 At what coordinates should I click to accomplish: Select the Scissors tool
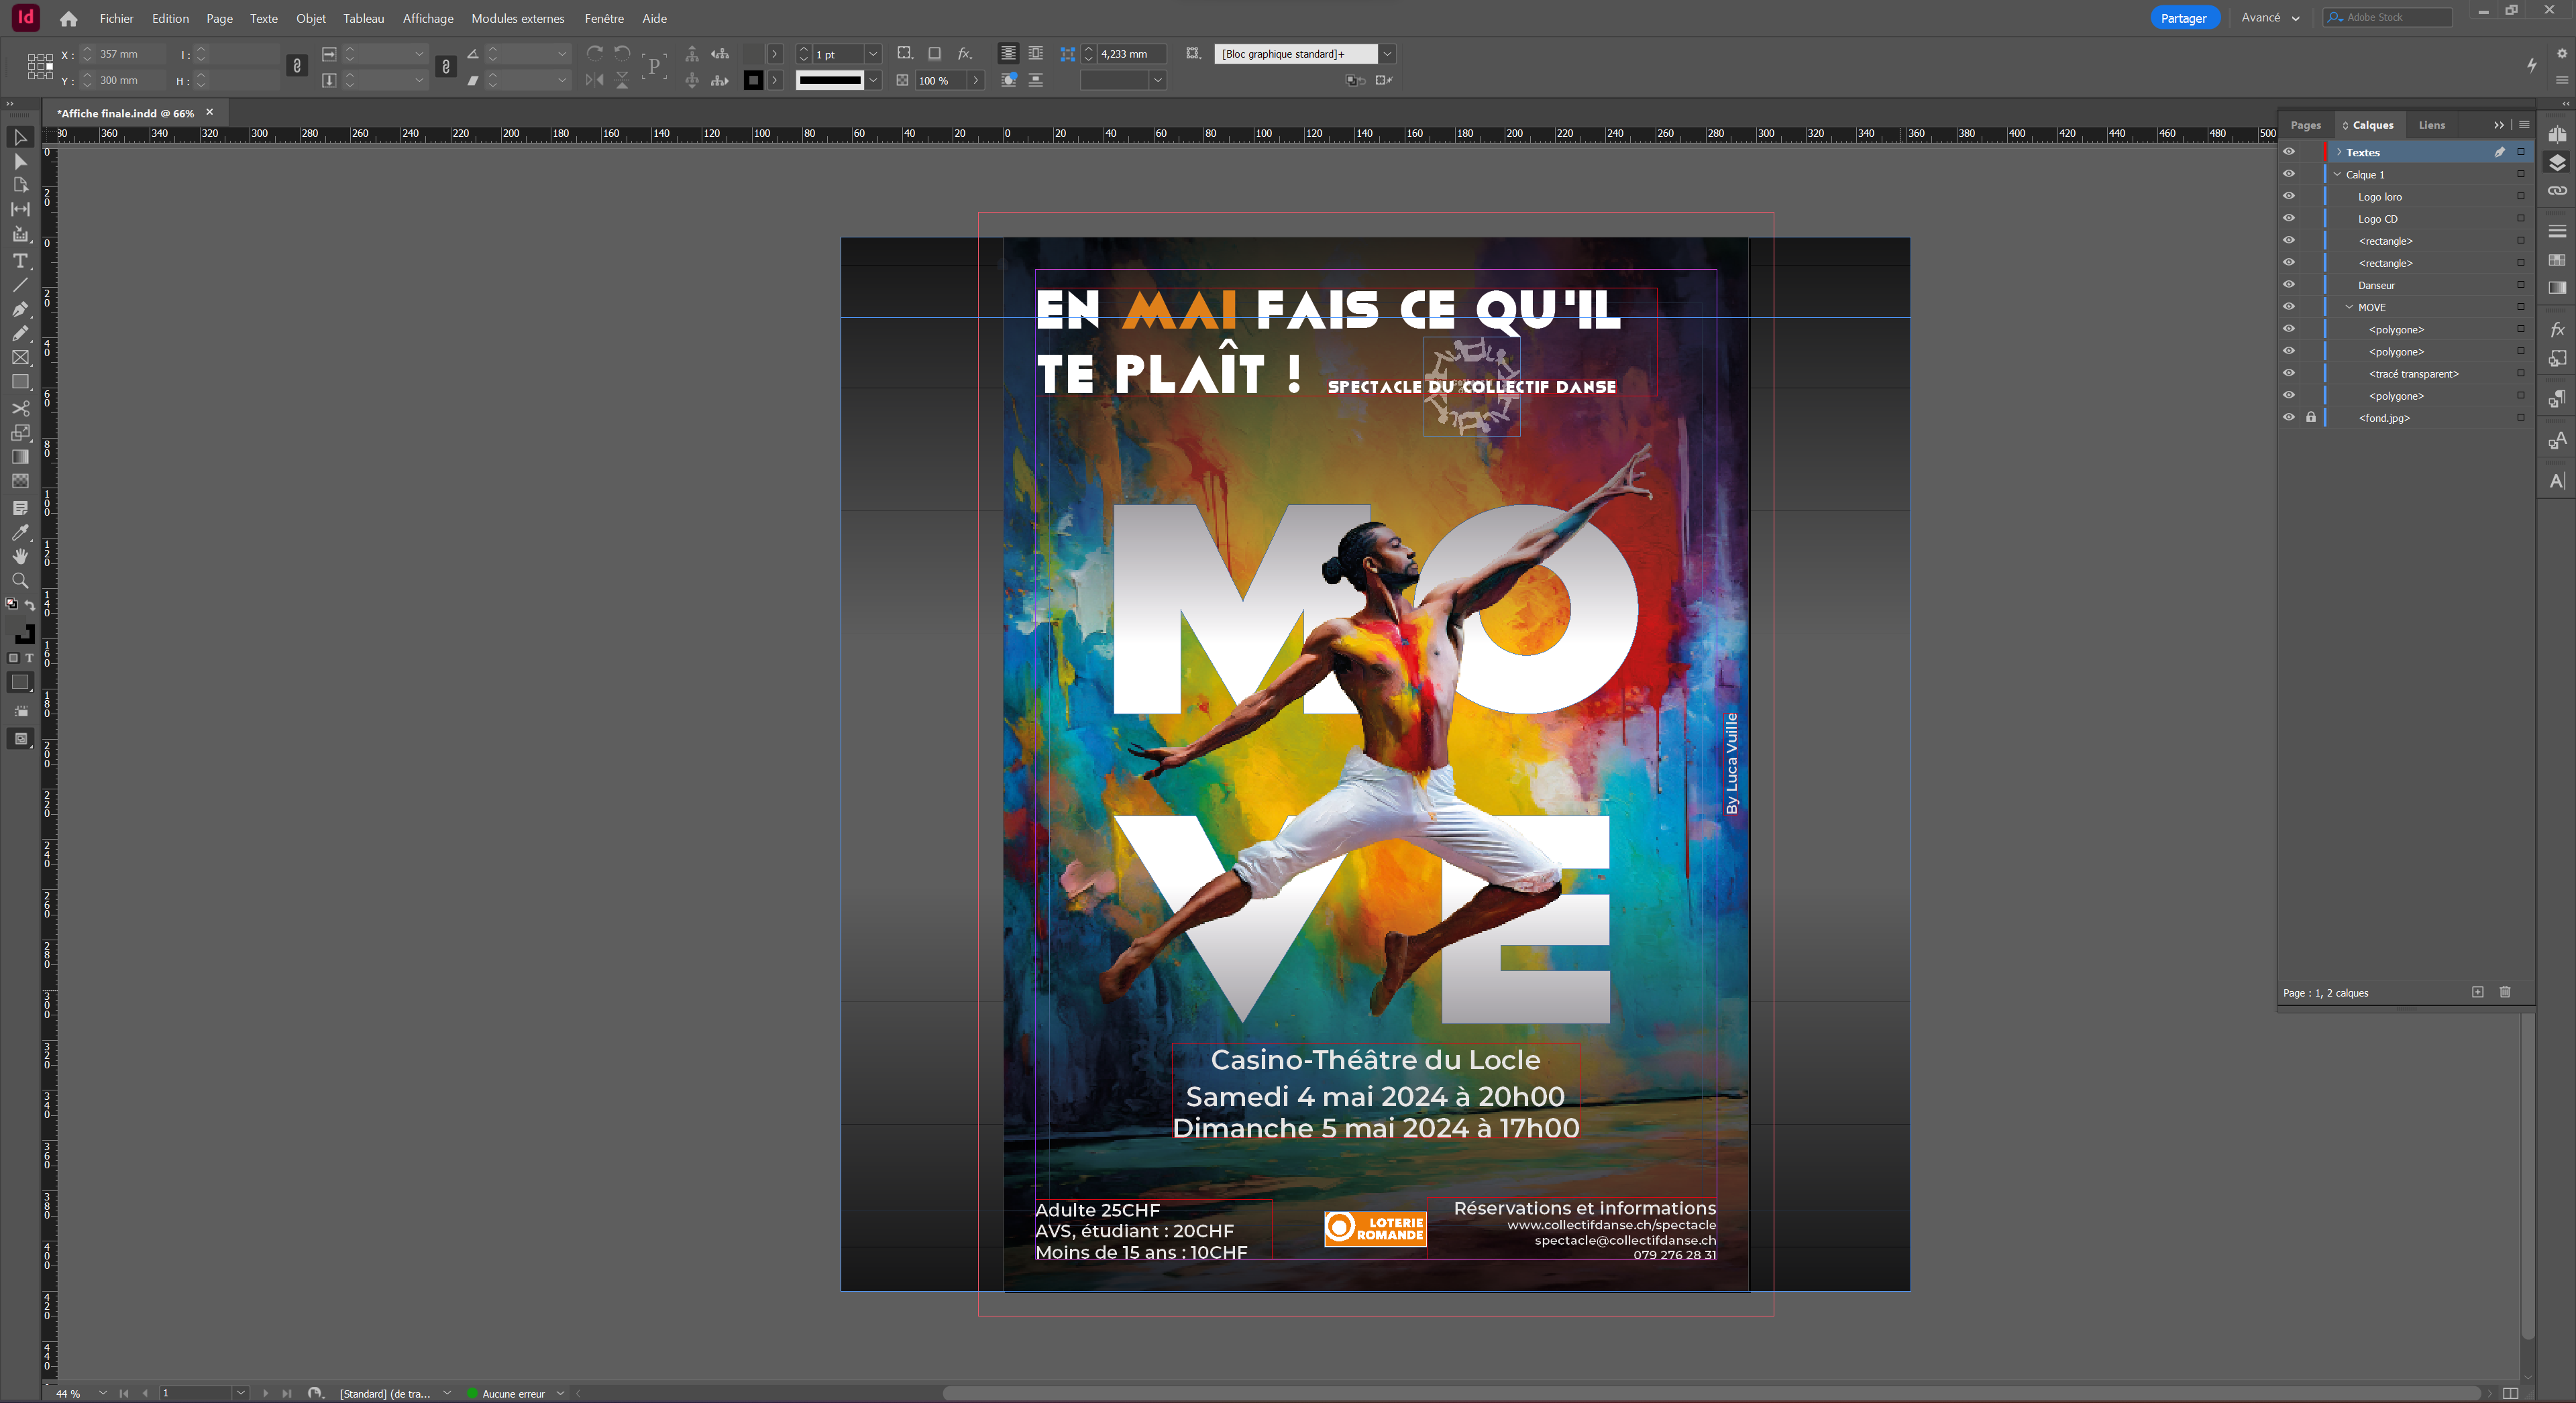click(20, 408)
